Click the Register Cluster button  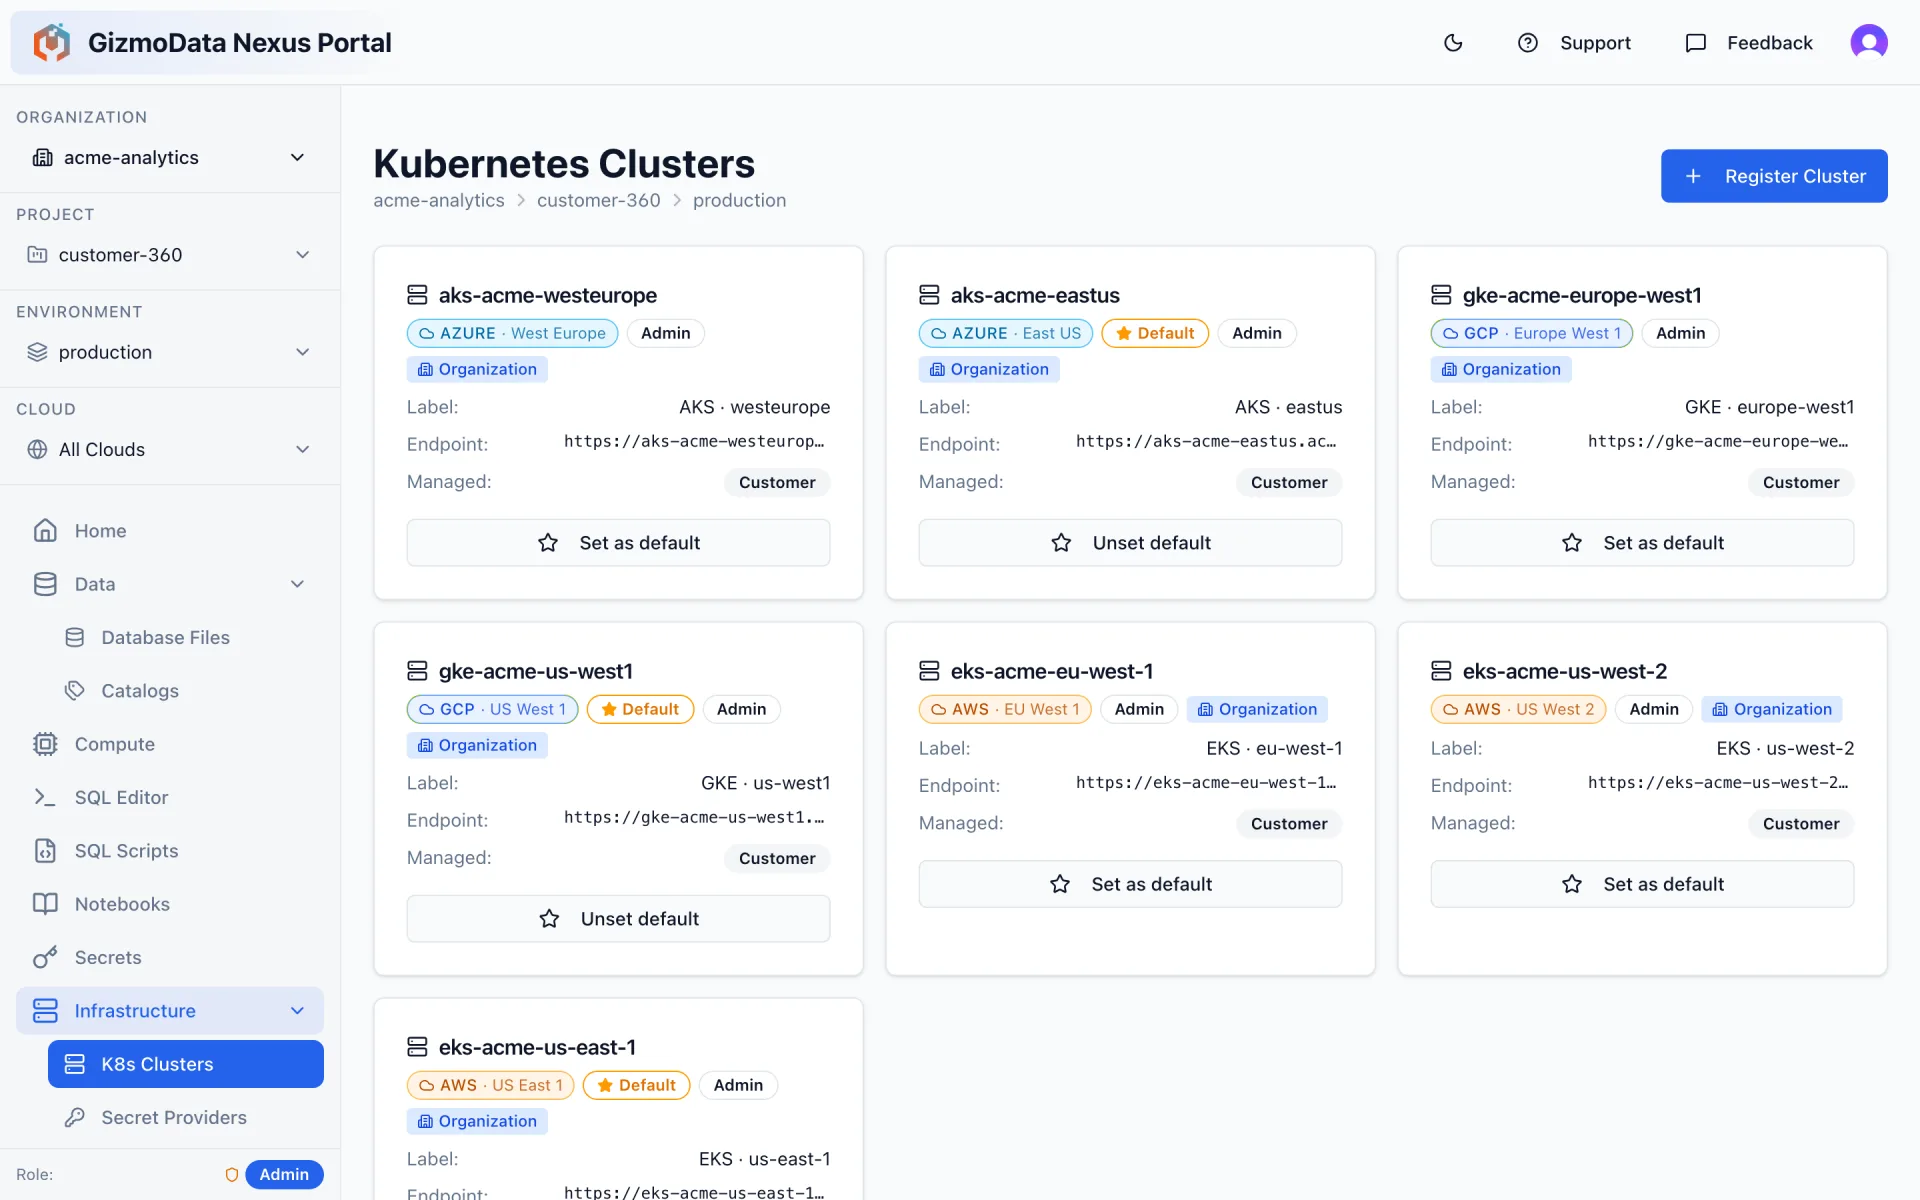[1774, 176]
